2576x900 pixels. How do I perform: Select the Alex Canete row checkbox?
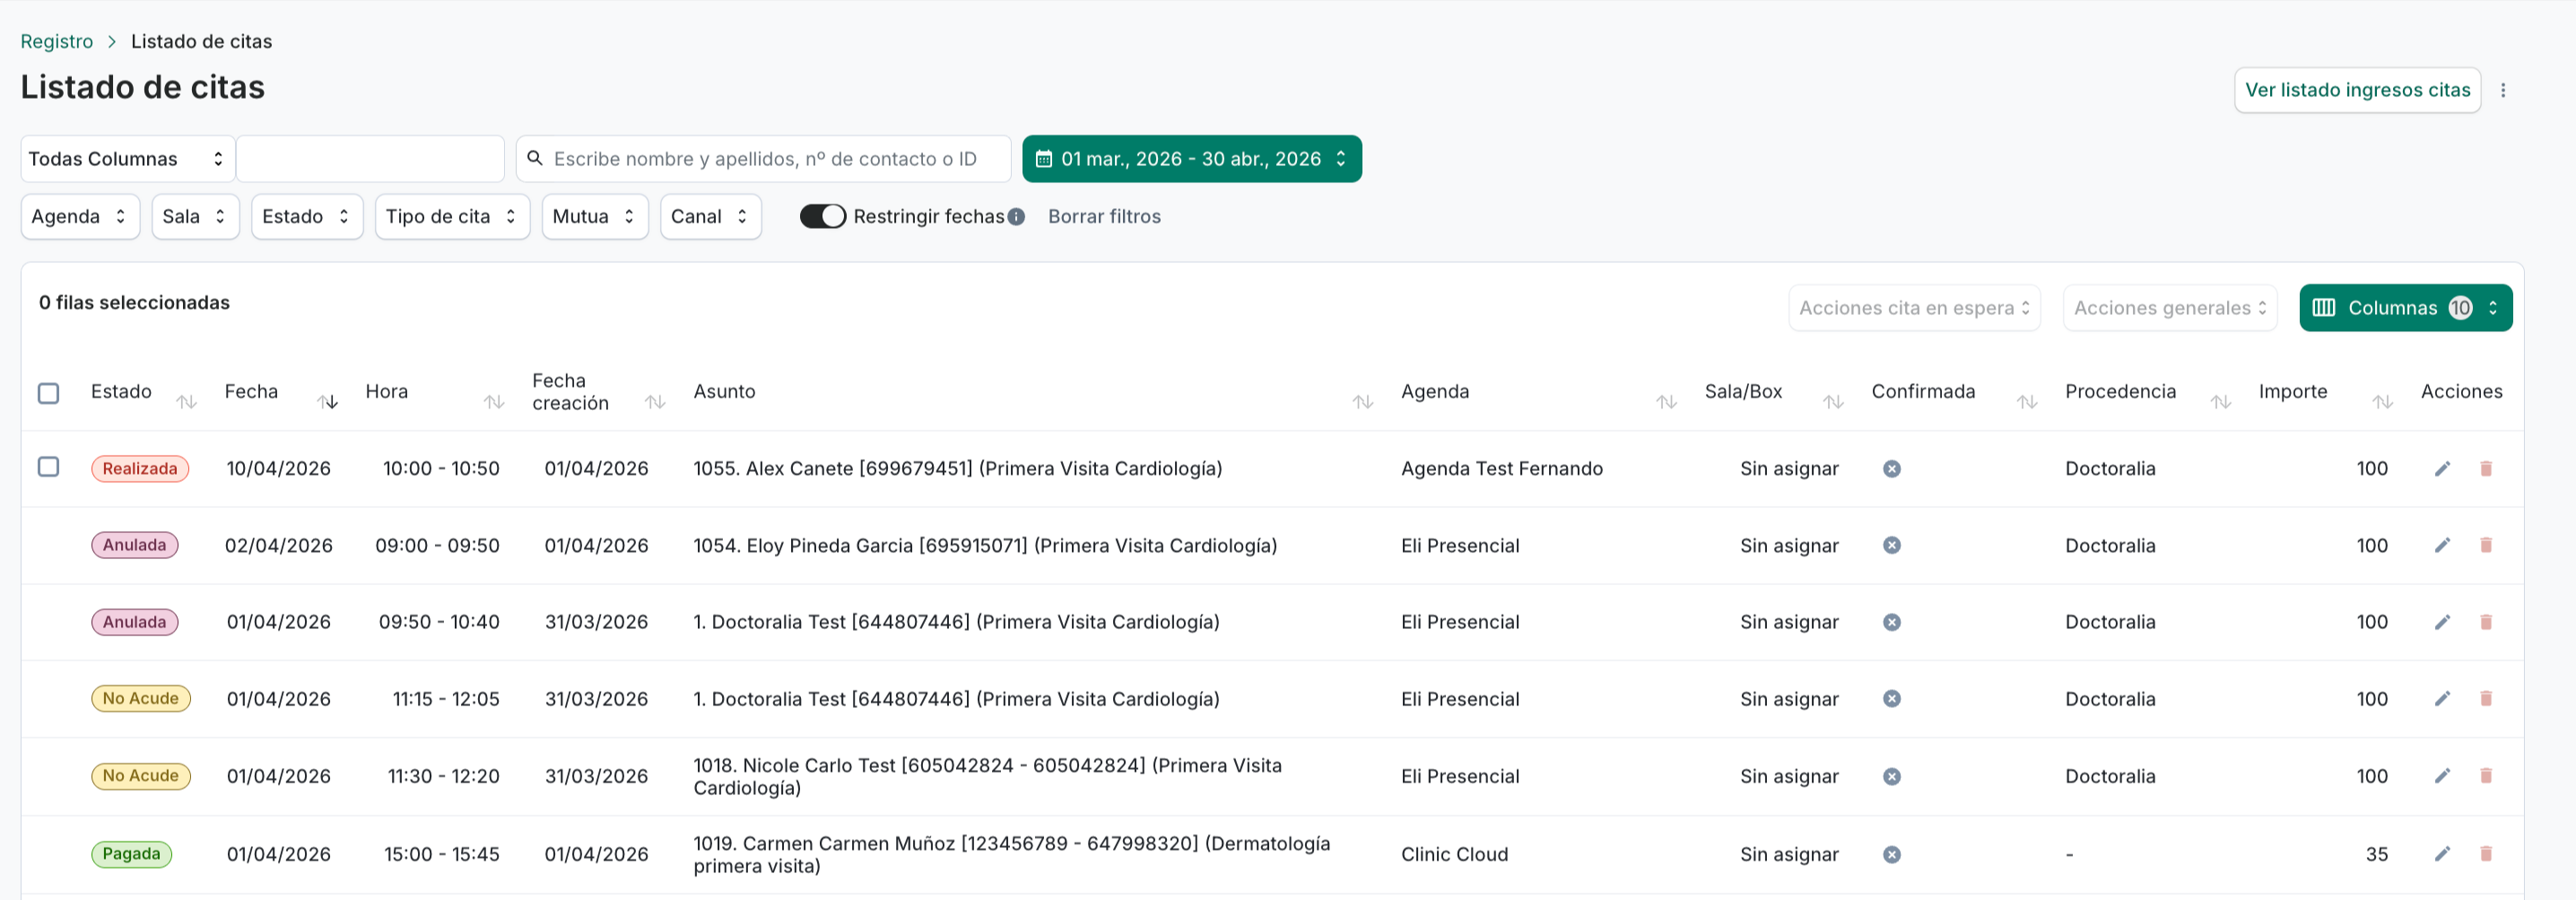[x=48, y=467]
